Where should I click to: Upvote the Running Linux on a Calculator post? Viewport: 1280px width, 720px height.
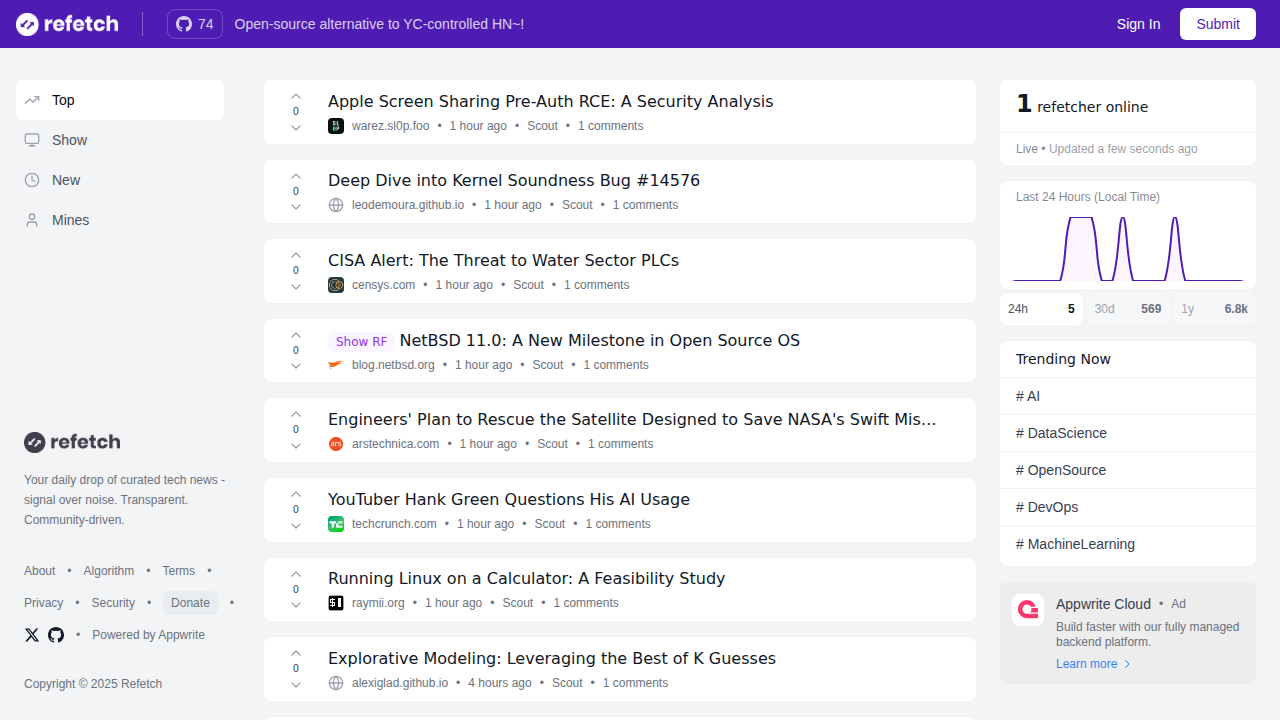(x=296, y=574)
